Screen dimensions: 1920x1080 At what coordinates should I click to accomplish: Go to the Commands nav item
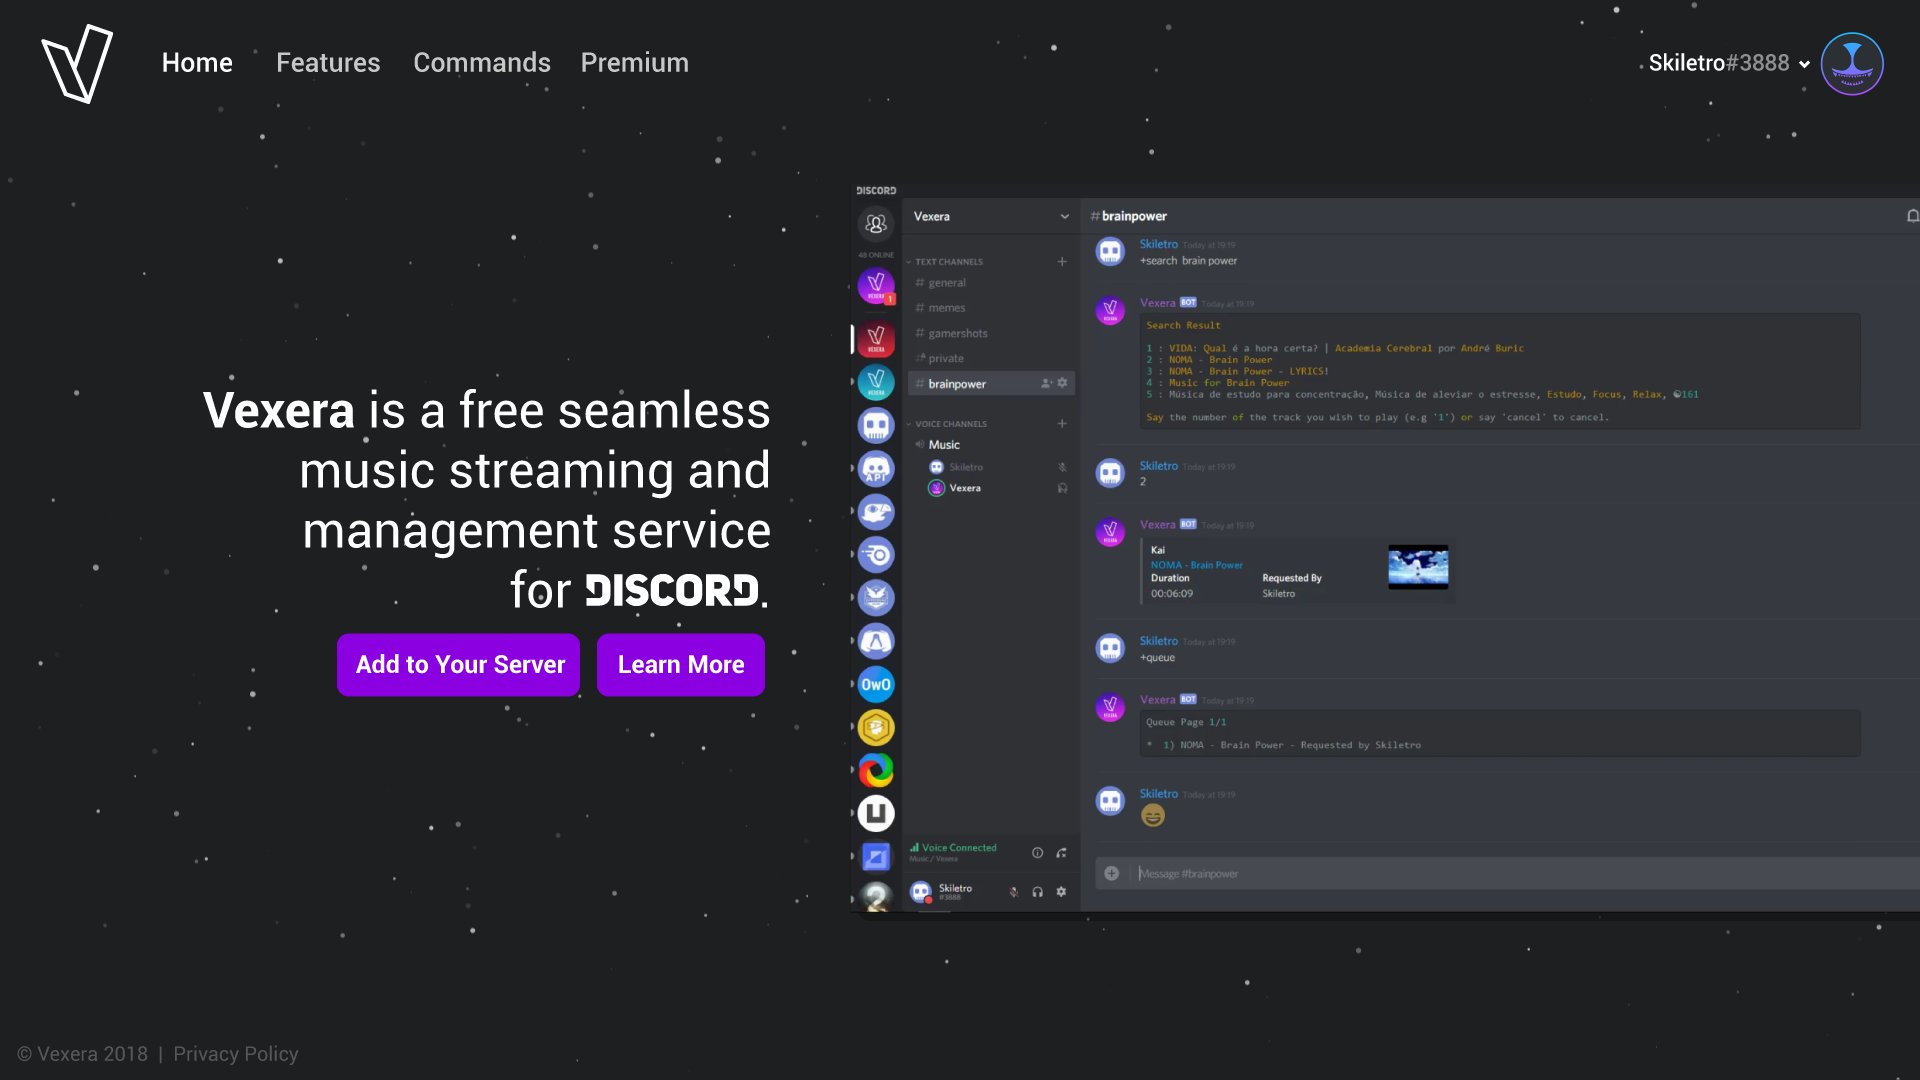click(x=481, y=63)
